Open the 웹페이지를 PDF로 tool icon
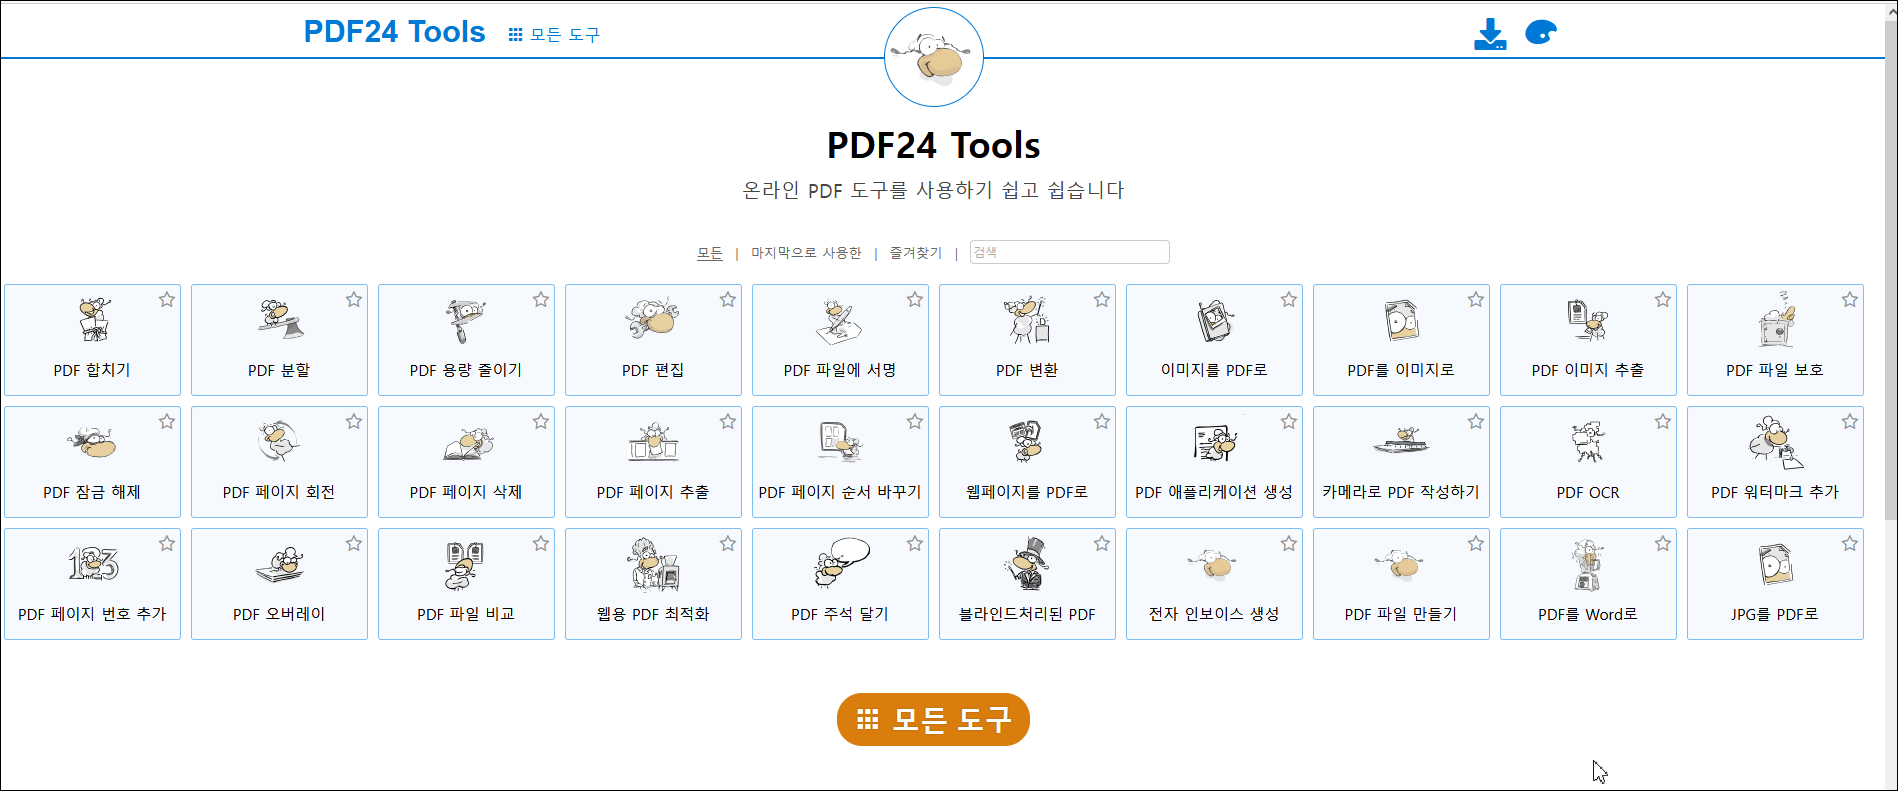The image size is (1898, 791). (1027, 442)
